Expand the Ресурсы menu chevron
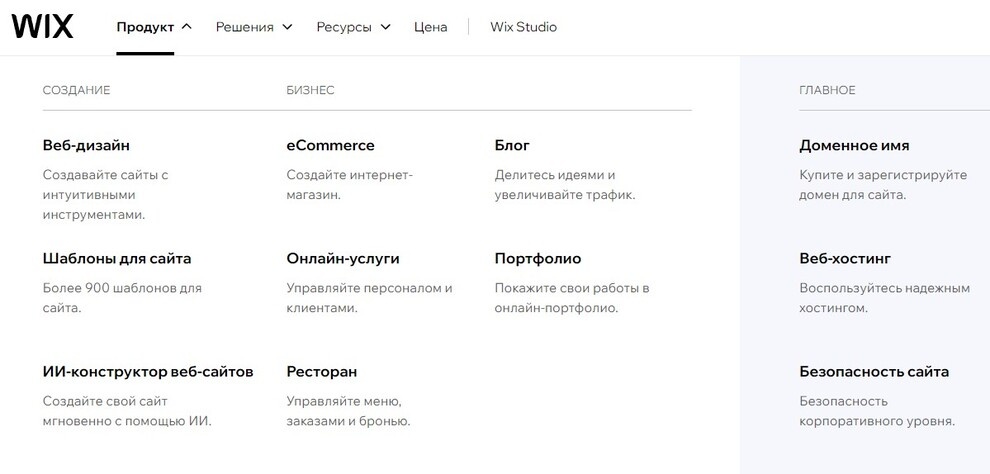This screenshot has width=990, height=474. coord(386,27)
